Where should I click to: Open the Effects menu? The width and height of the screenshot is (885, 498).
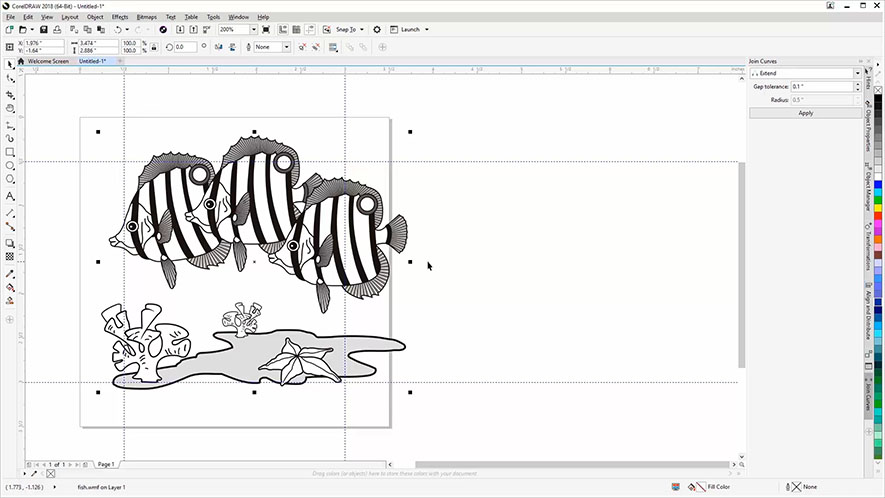click(x=120, y=17)
